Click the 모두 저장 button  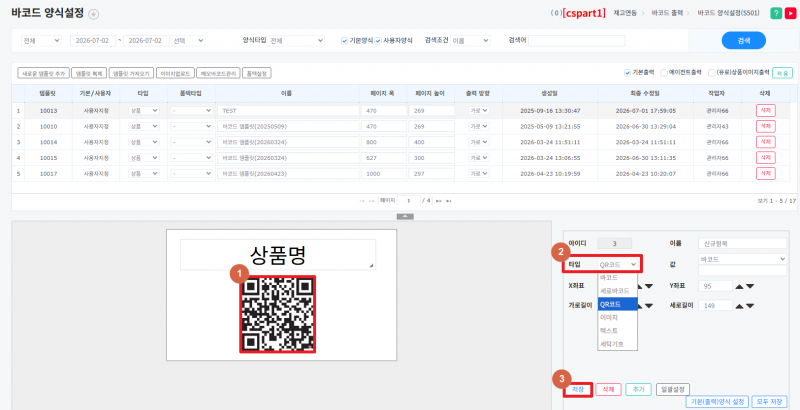click(x=769, y=402)
